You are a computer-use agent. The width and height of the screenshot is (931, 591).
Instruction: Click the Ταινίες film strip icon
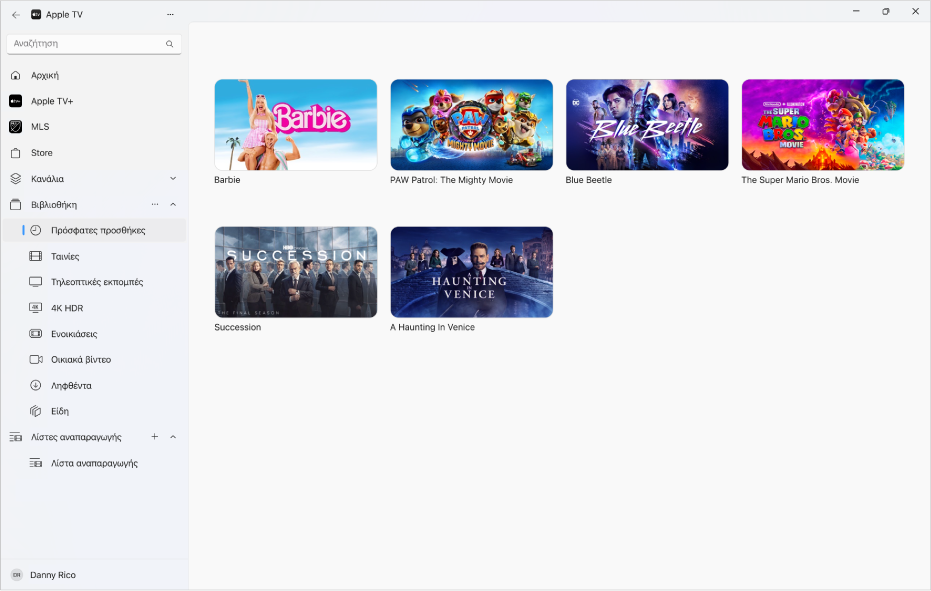(x=36, y=256)
